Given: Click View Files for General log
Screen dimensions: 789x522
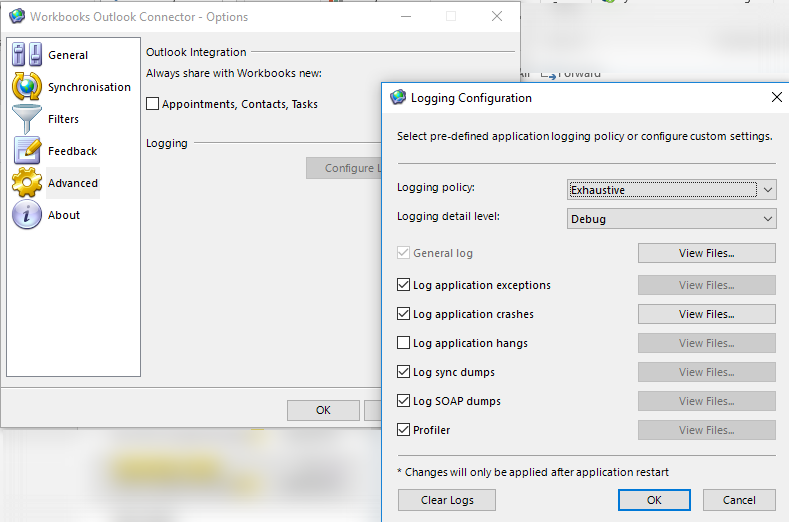Looking at the screenshot, I should coord(706,253).
